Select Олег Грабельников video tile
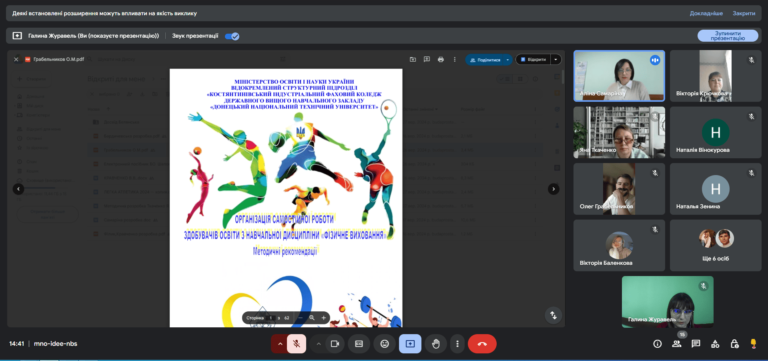 tap(619, 189)
